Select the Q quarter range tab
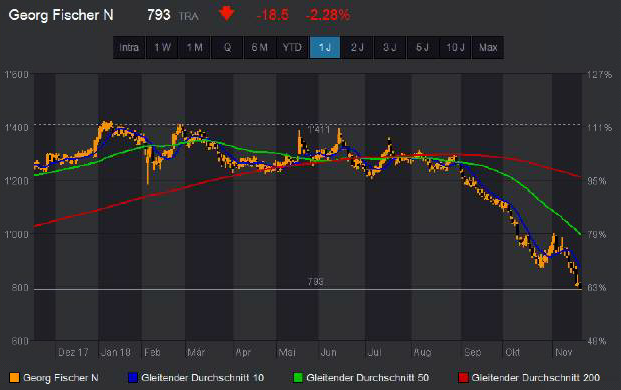 coord(227,48)
